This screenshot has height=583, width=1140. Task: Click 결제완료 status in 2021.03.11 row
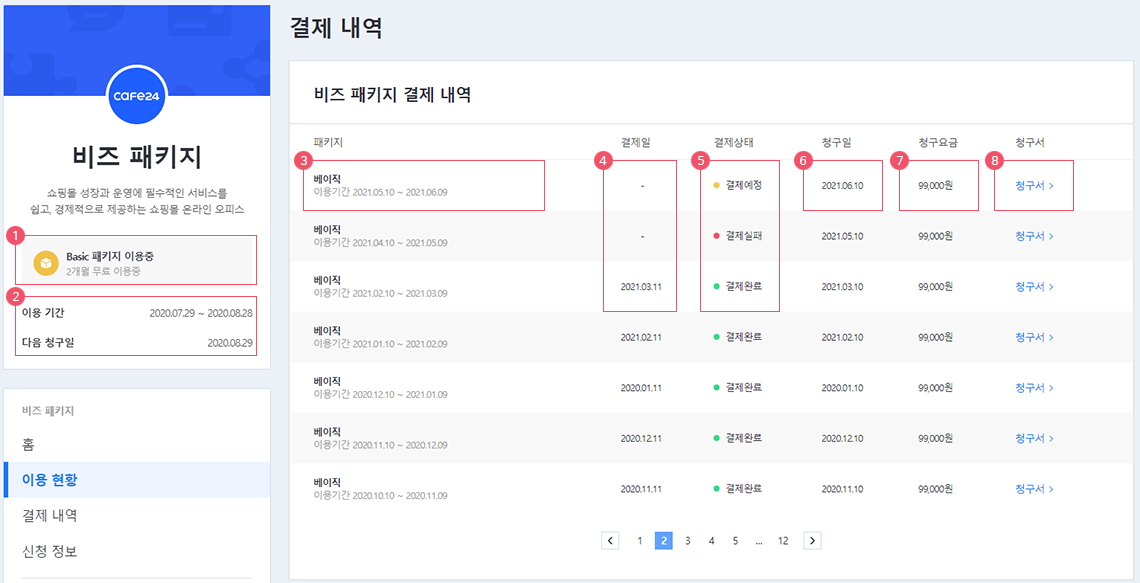[743, 286]
